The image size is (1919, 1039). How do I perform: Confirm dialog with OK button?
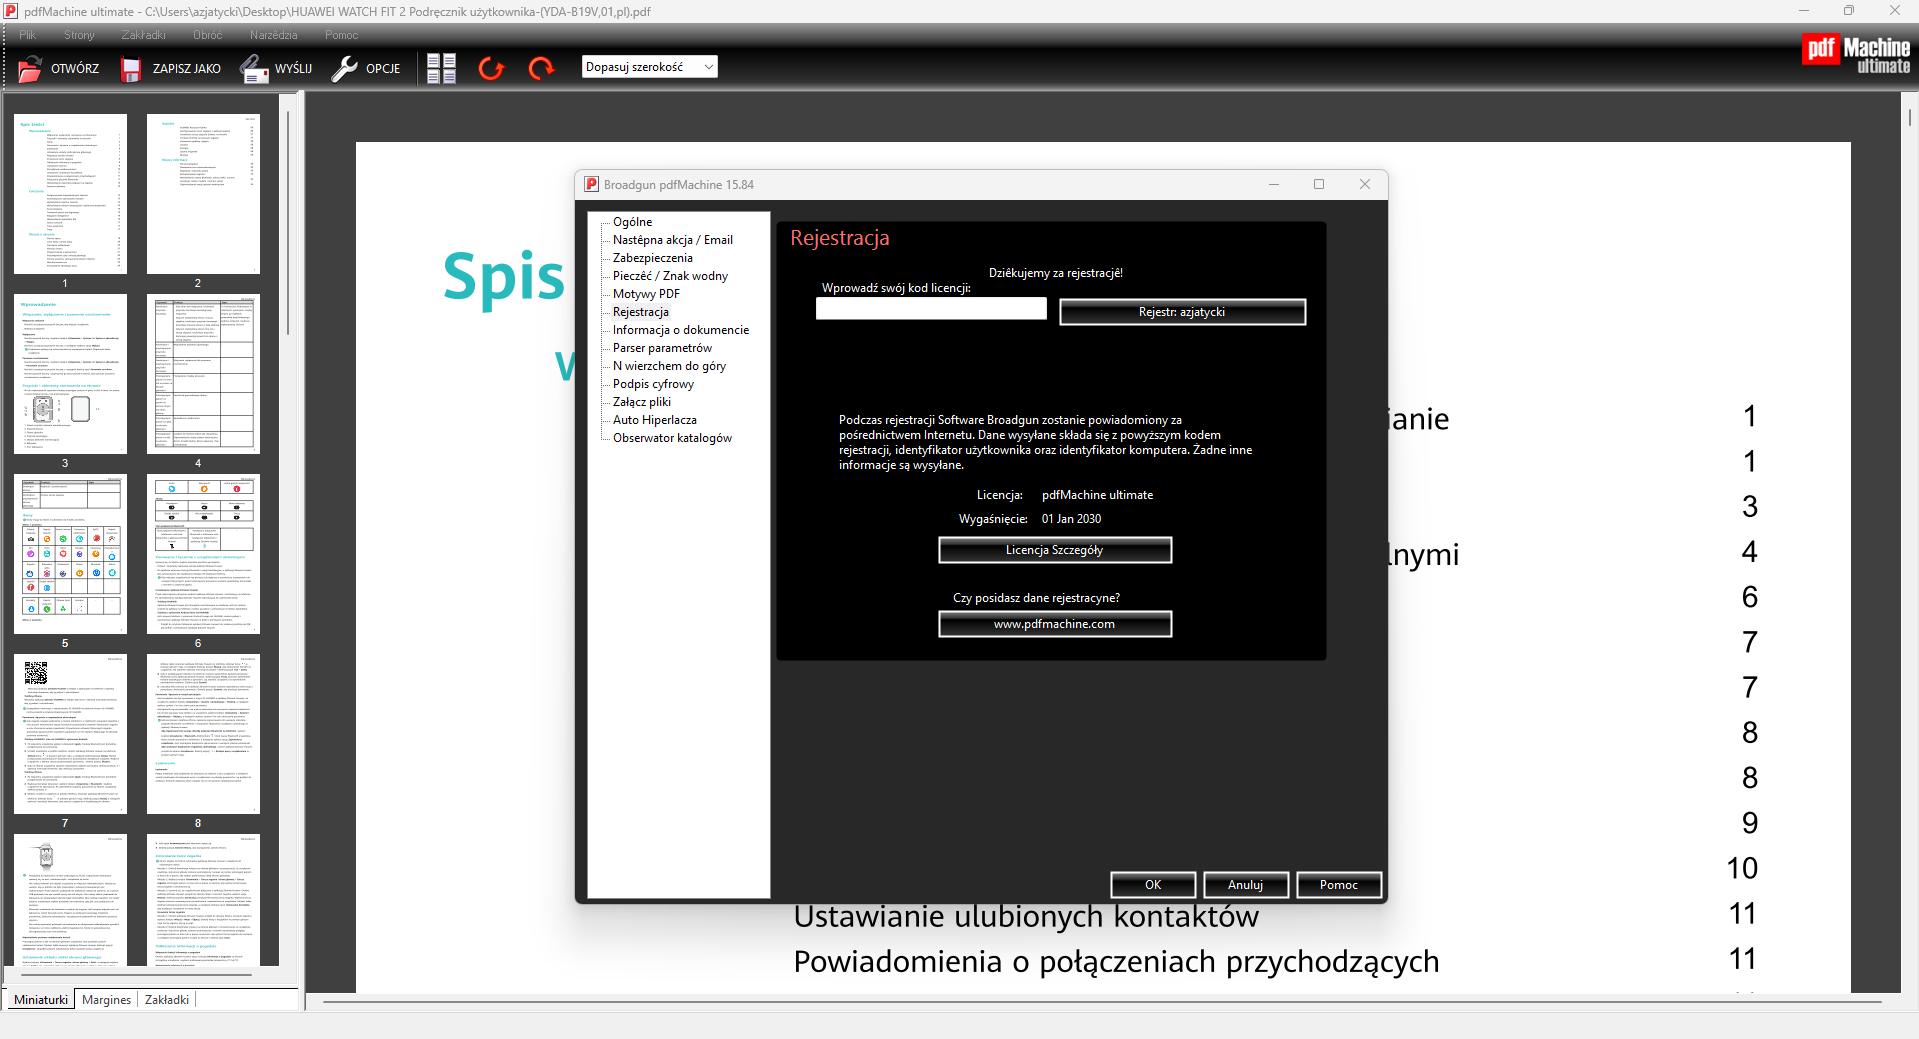tap(1153, 885)
